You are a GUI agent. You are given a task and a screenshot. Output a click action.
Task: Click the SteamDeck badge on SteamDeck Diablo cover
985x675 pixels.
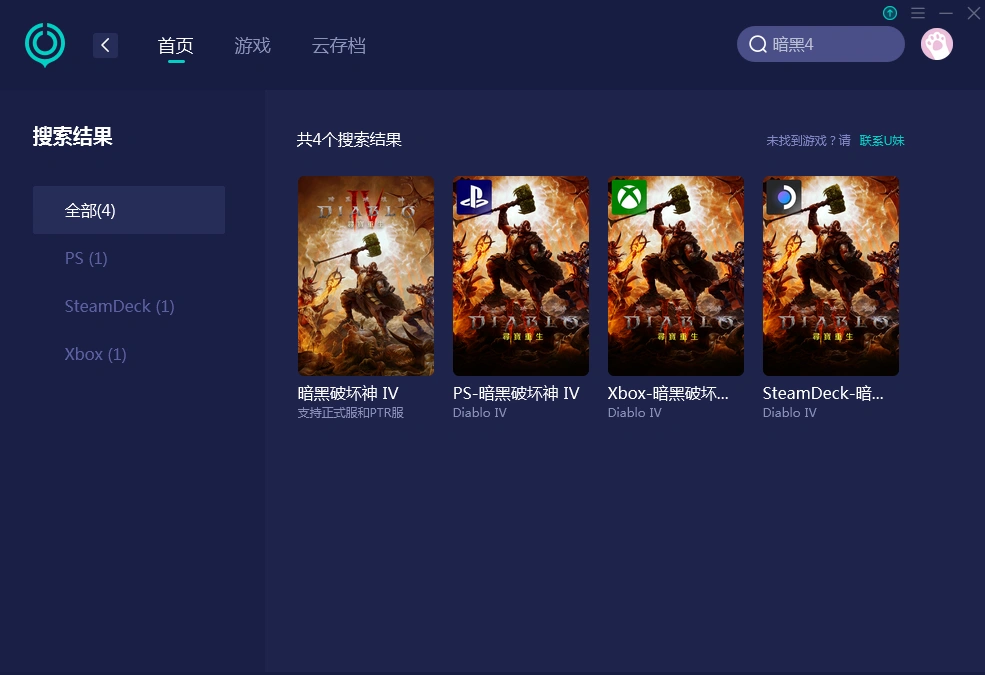pos(784,197)
